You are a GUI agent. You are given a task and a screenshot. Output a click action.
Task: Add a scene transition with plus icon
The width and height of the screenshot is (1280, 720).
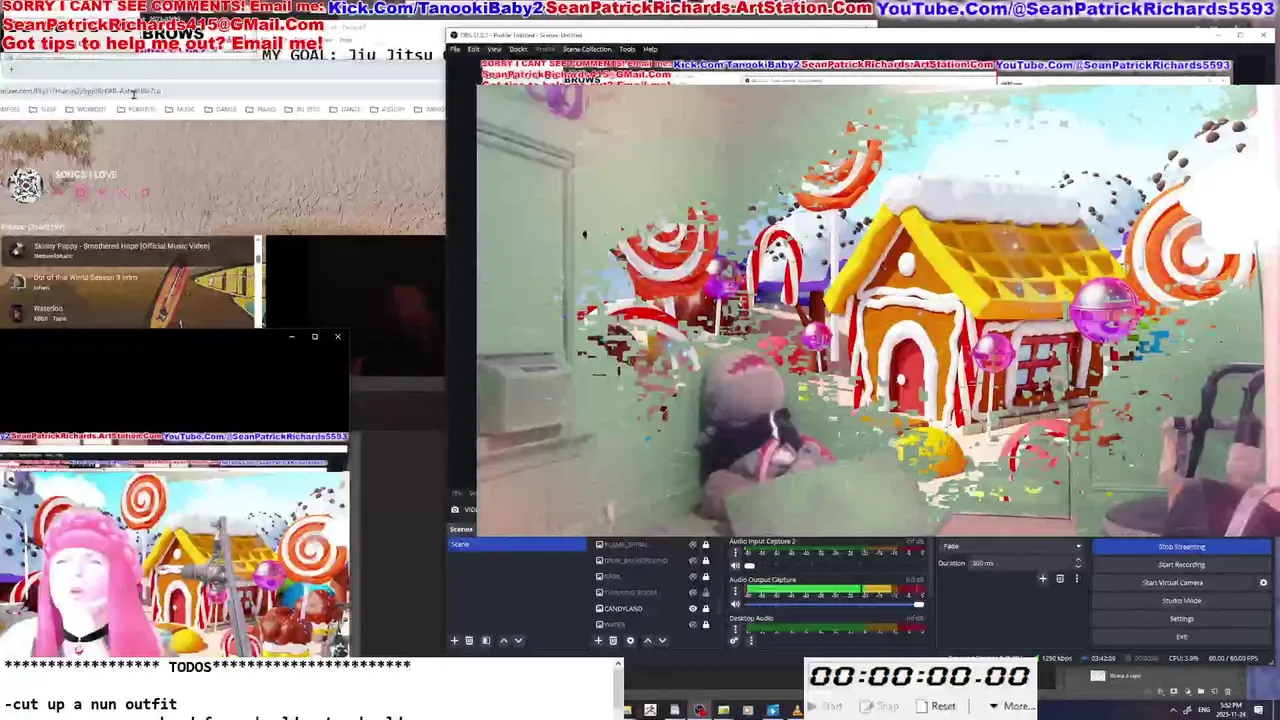pyautogui.click(x=1043, y=579)
